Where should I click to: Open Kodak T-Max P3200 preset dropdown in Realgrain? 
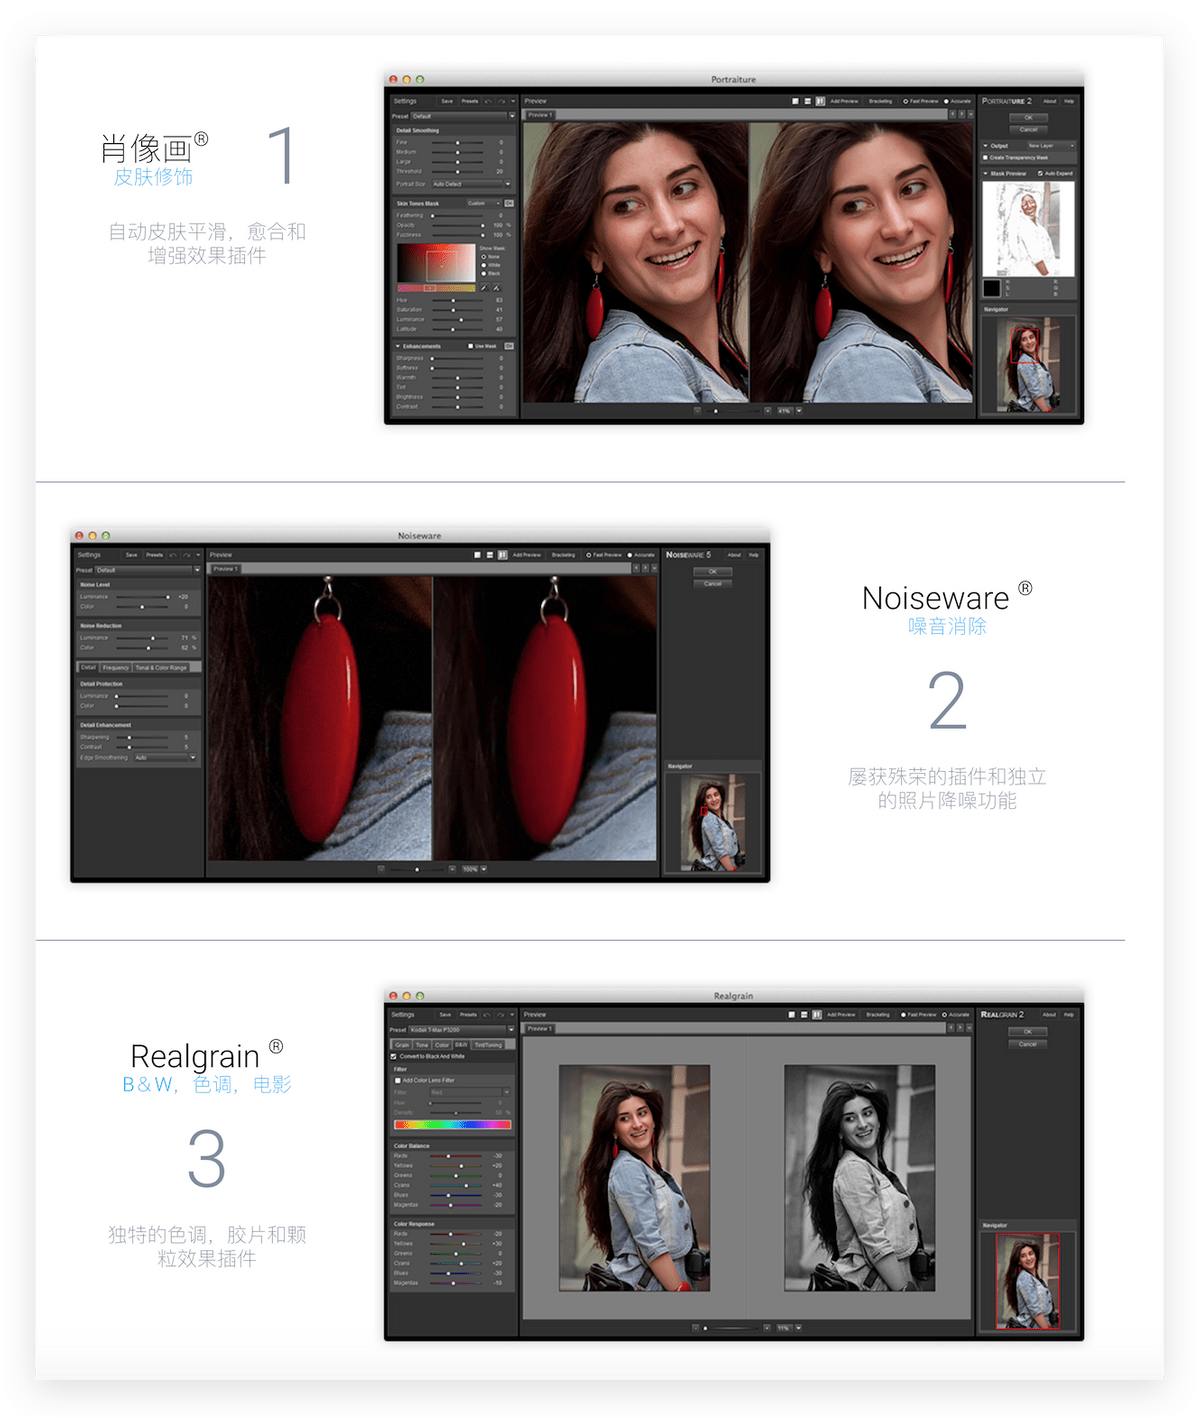(x=462, y=1030)
